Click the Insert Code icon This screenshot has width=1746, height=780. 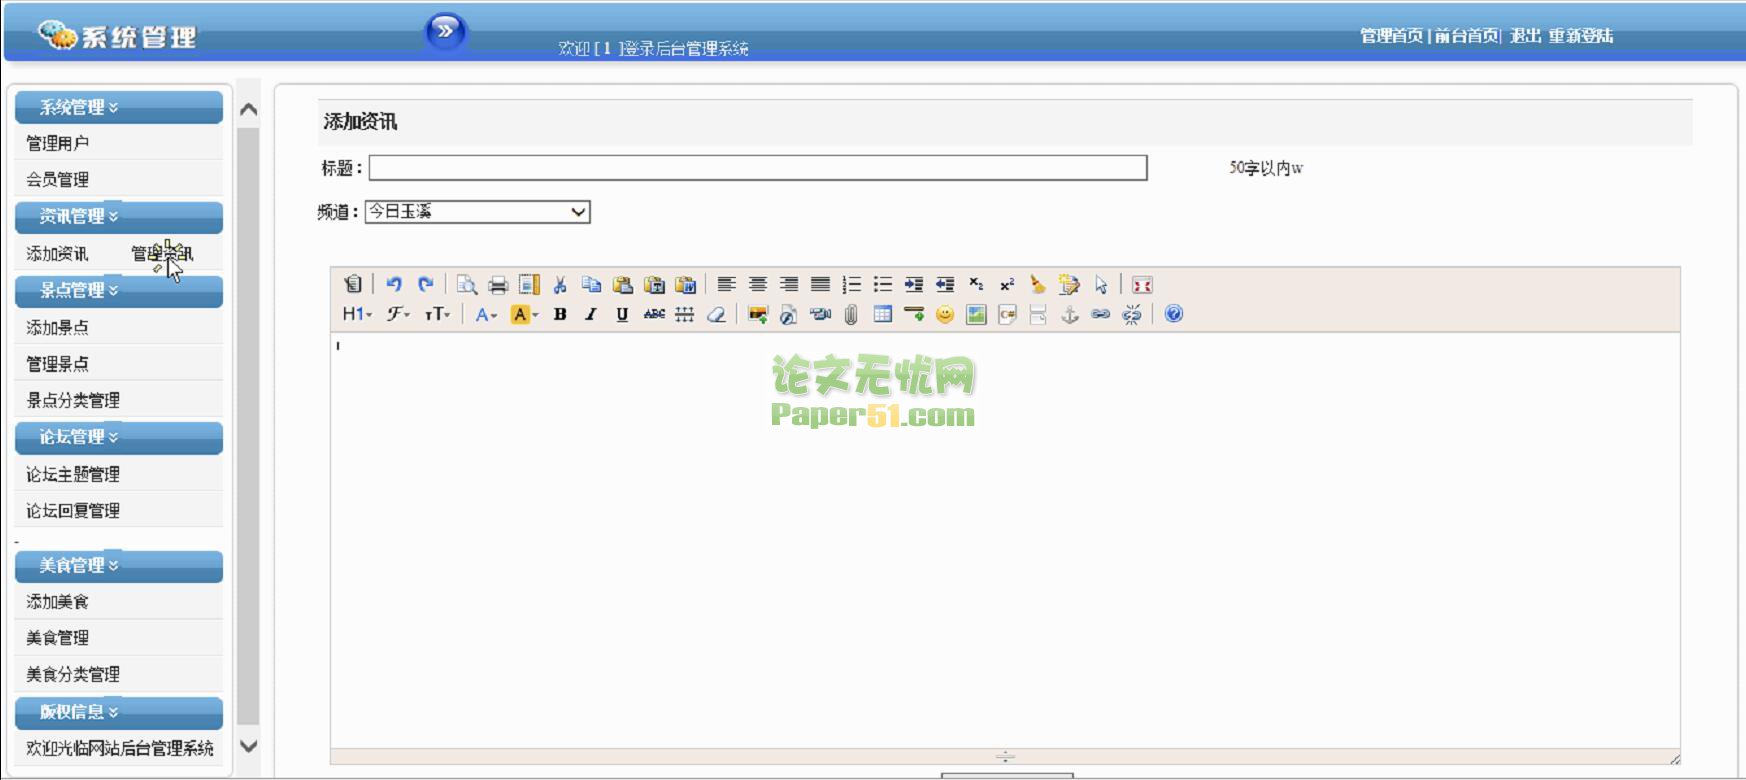(x=1007, y=314)
